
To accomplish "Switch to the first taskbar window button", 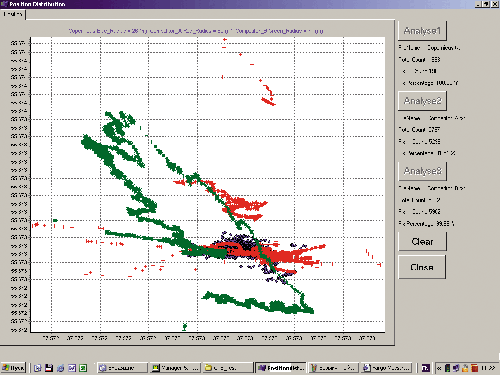I will coord(122,368).
